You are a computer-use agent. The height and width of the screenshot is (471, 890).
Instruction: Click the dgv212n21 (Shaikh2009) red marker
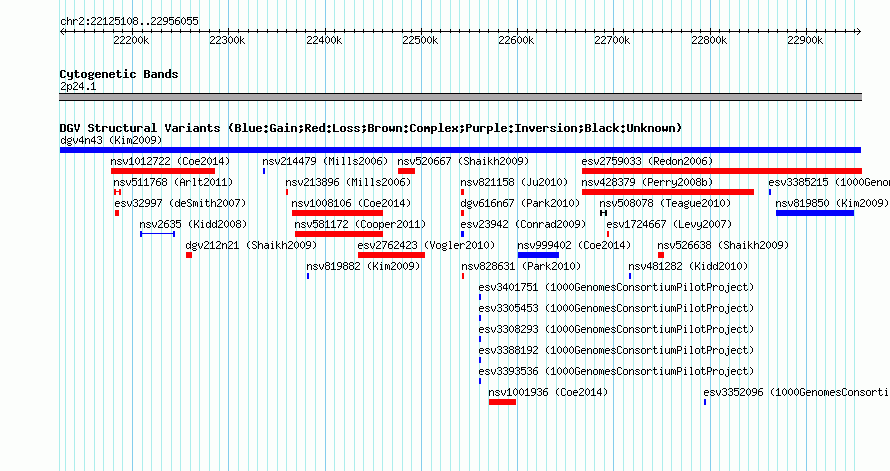(x=189, y=255)
